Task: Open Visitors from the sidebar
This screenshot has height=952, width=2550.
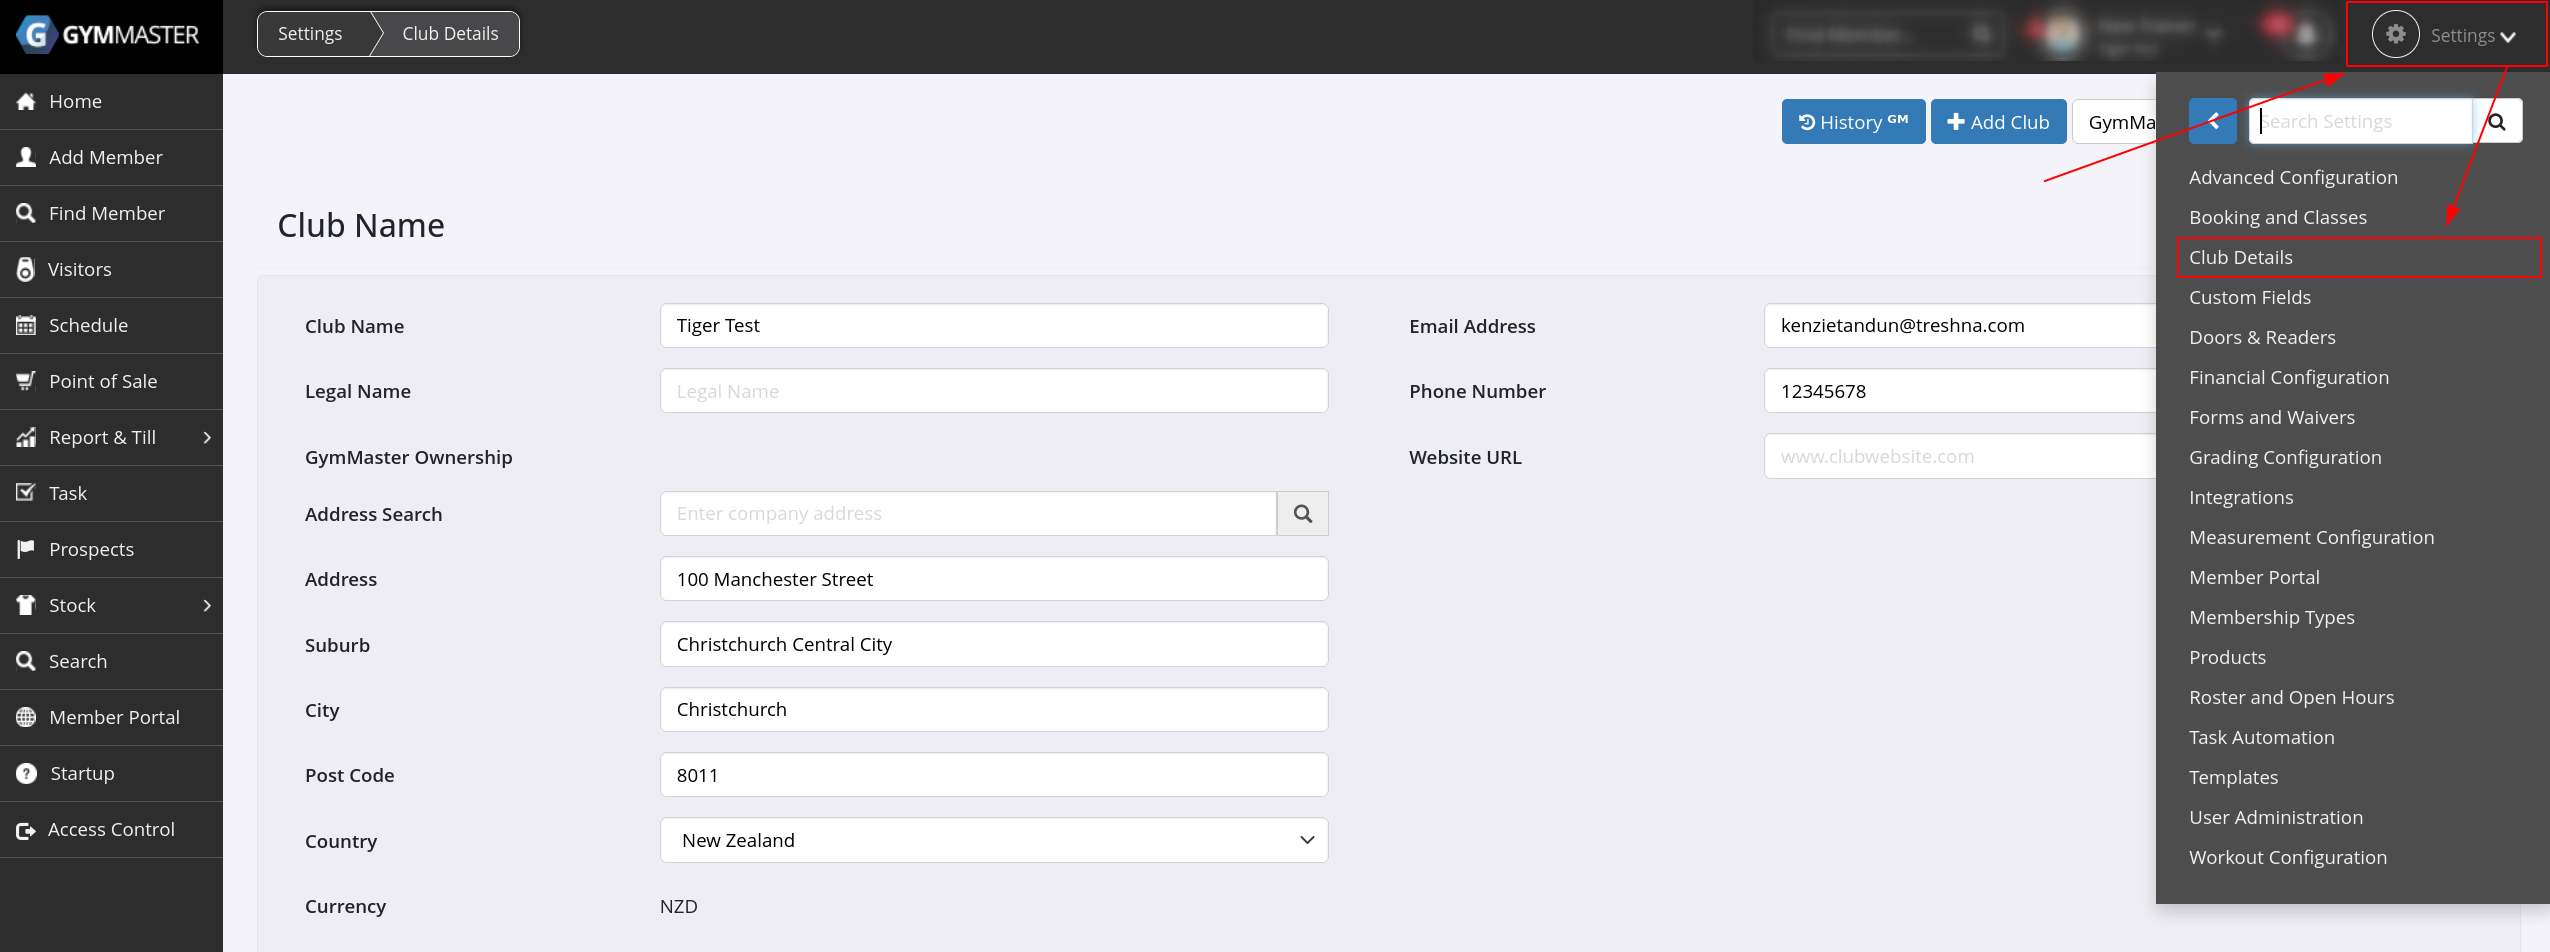Action: [80, 269]
